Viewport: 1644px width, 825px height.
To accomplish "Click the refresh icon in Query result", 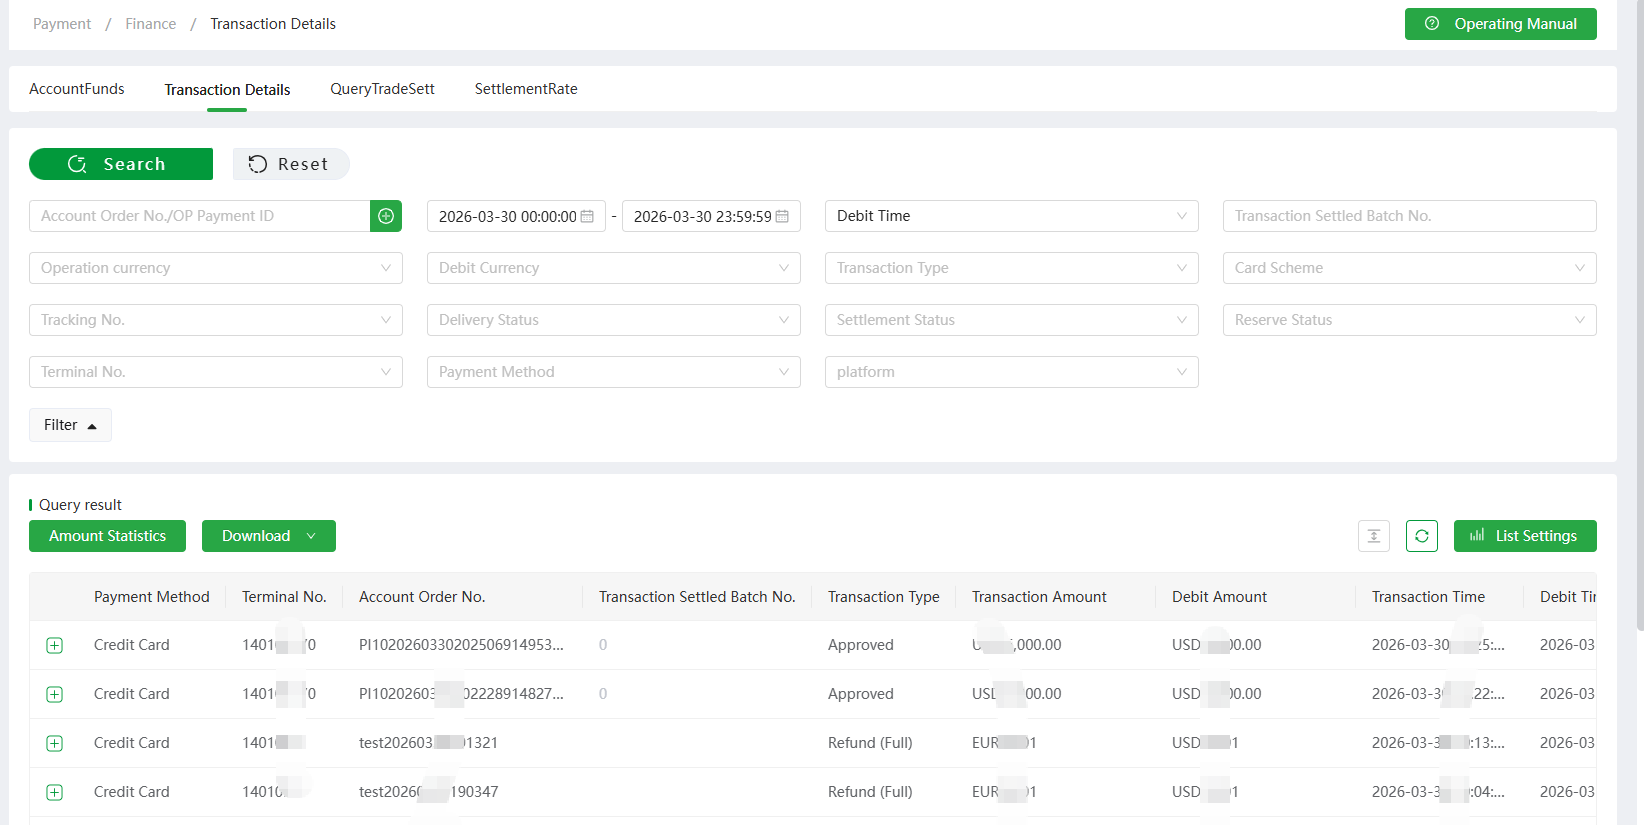I will pyautogui.click(x=1422, y=536).
